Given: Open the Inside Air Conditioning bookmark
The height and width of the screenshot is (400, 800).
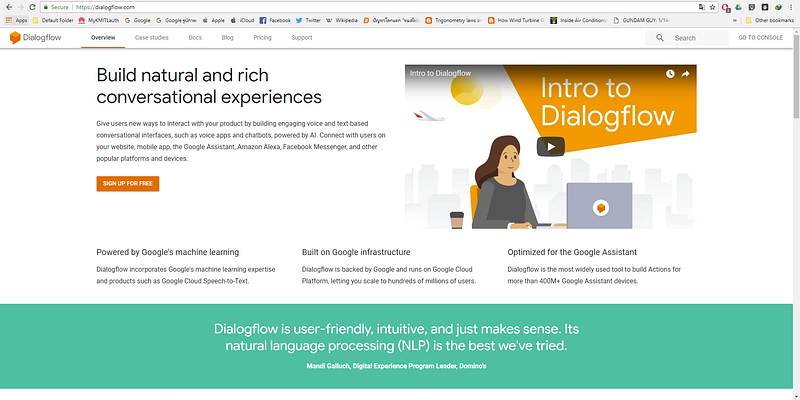Looking at the screenshot, I should coord(579,20).
